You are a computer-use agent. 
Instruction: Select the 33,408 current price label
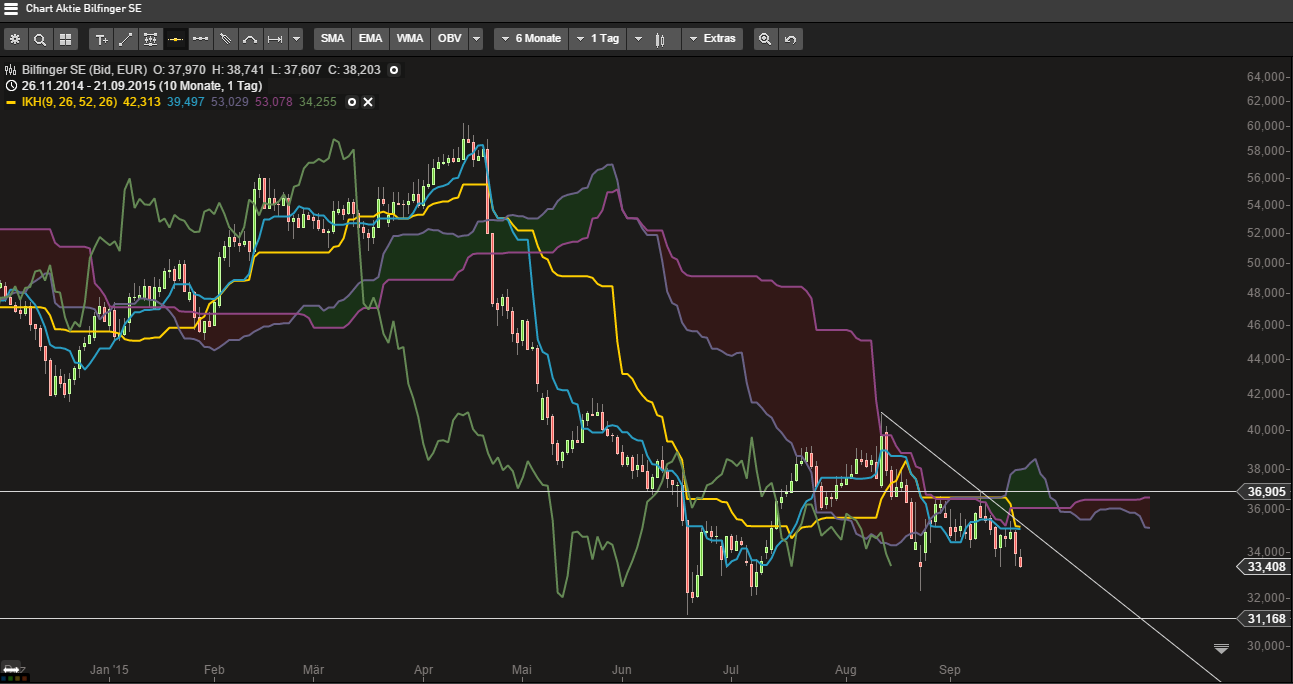tap(1266, 567)
